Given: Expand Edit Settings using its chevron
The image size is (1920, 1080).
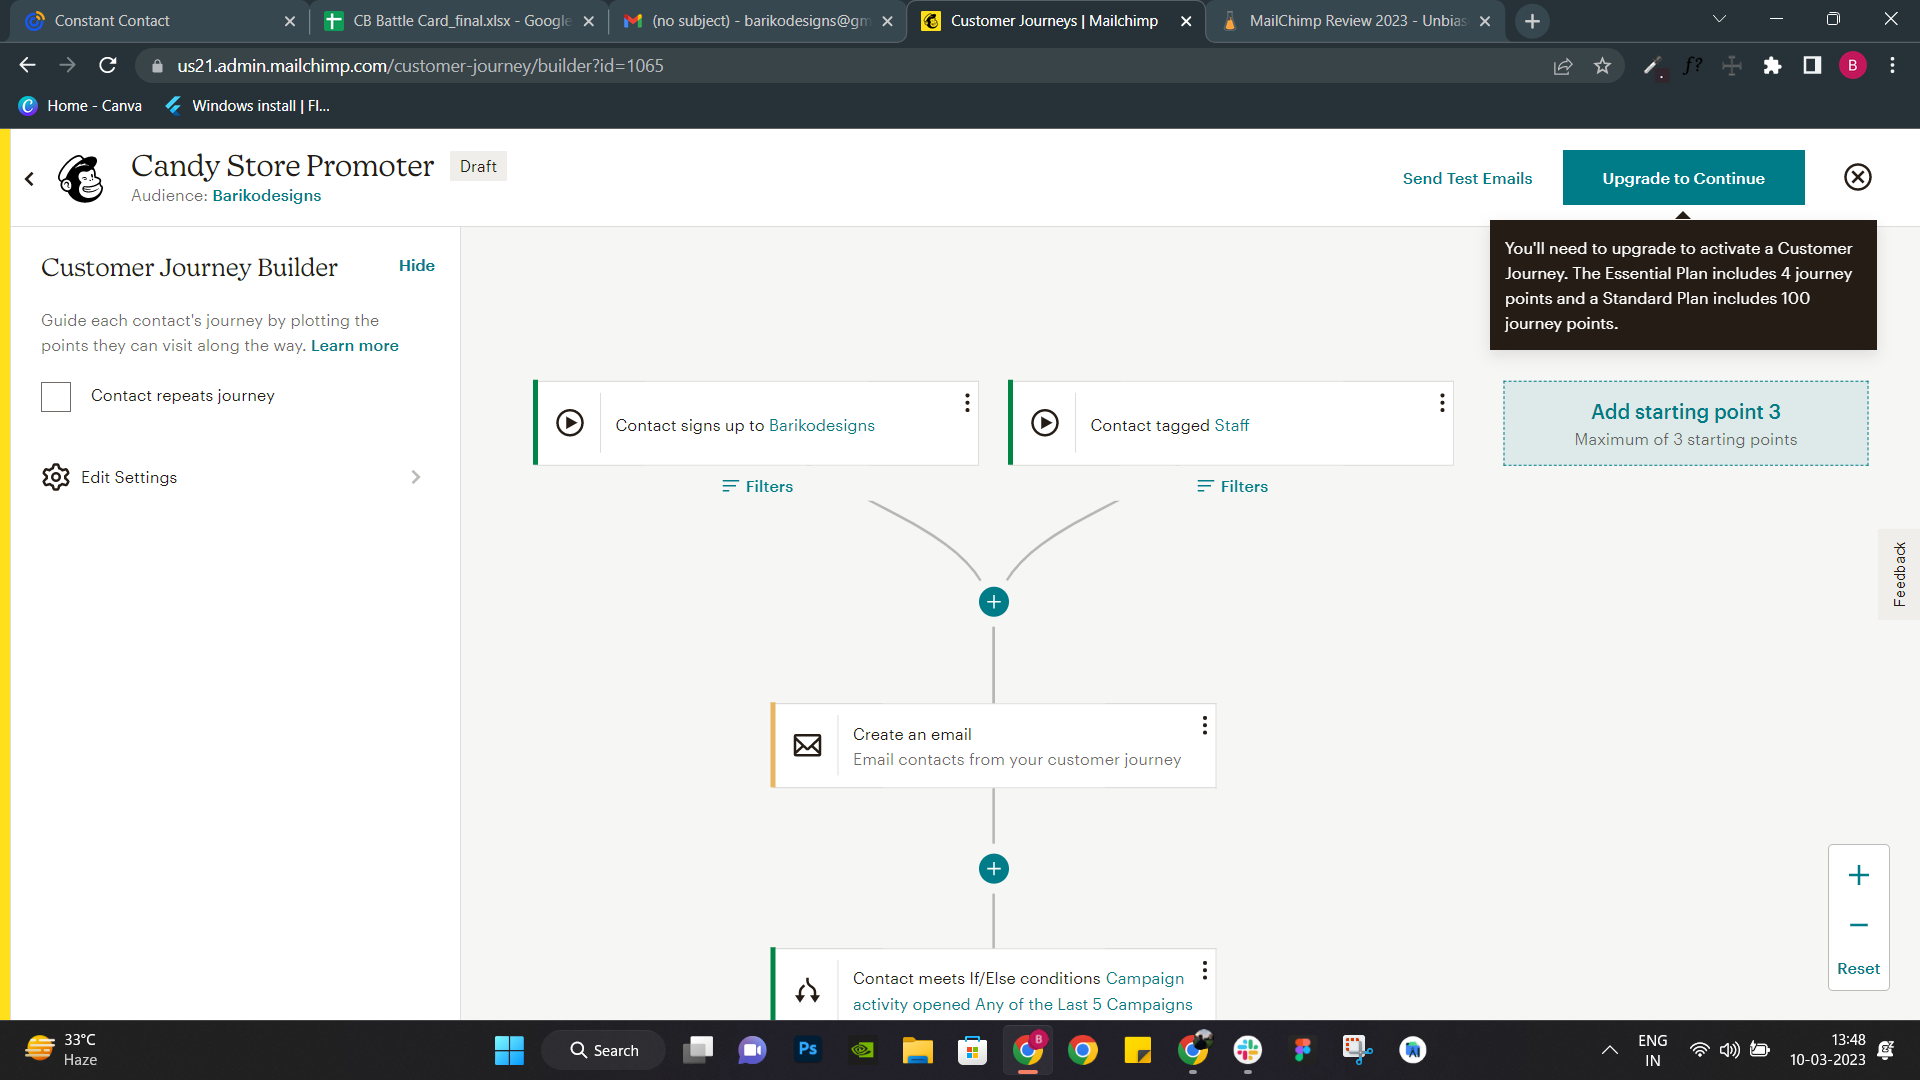Looking at the screenshot, I should pos(416,477).
